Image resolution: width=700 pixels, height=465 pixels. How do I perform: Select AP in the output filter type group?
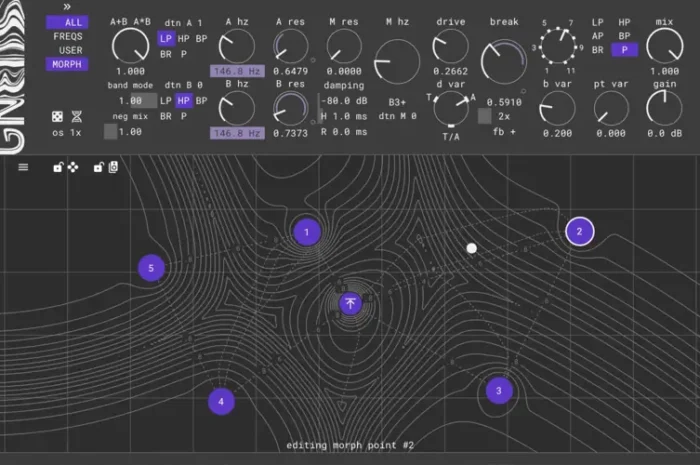coord(597,36)
